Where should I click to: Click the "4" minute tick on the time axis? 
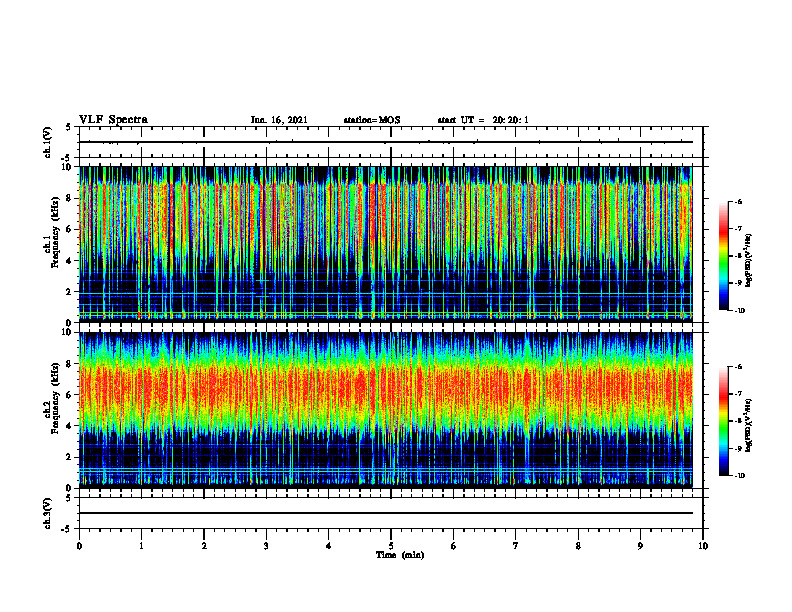click(x=329, y=546)
